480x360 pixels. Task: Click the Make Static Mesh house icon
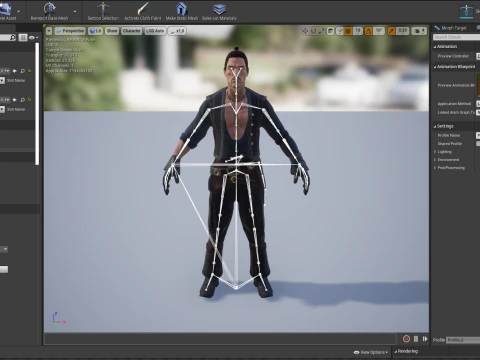[x=182, y=8]
